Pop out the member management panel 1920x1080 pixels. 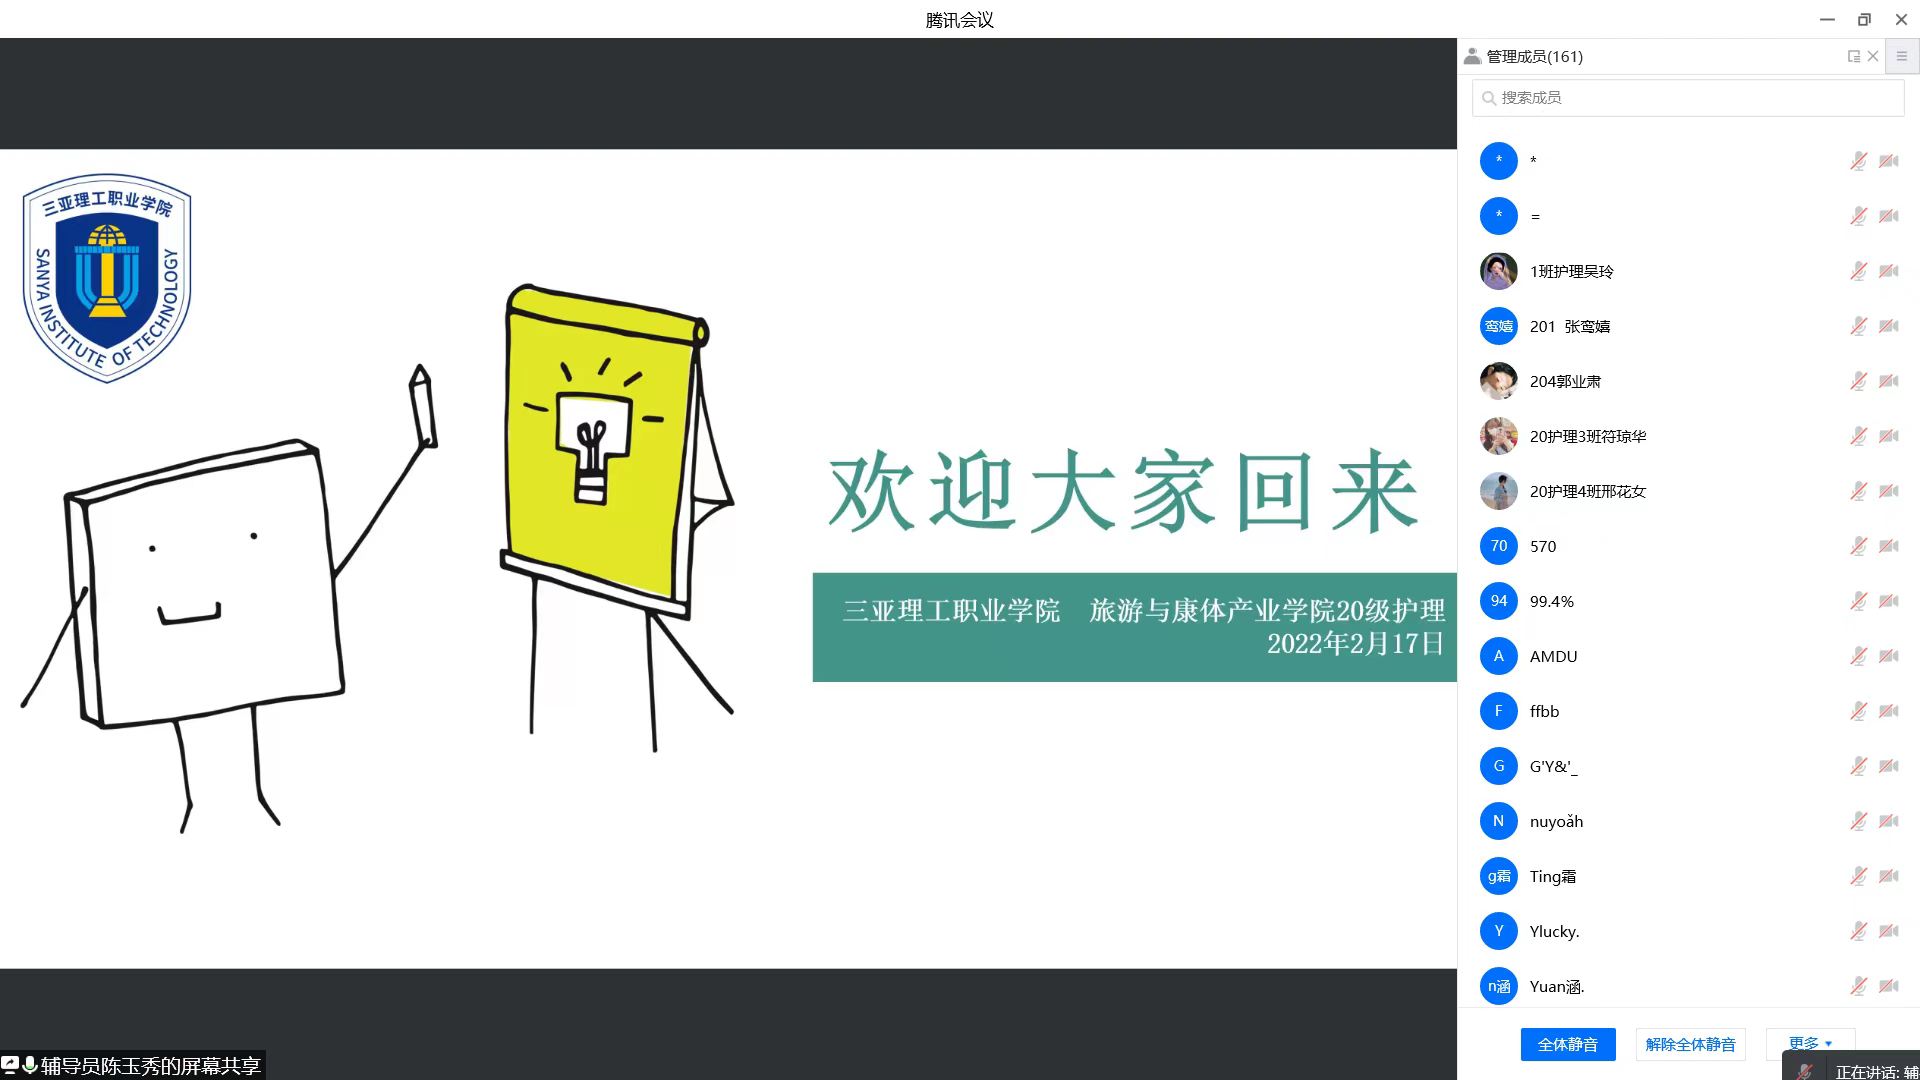(1853, 57)
